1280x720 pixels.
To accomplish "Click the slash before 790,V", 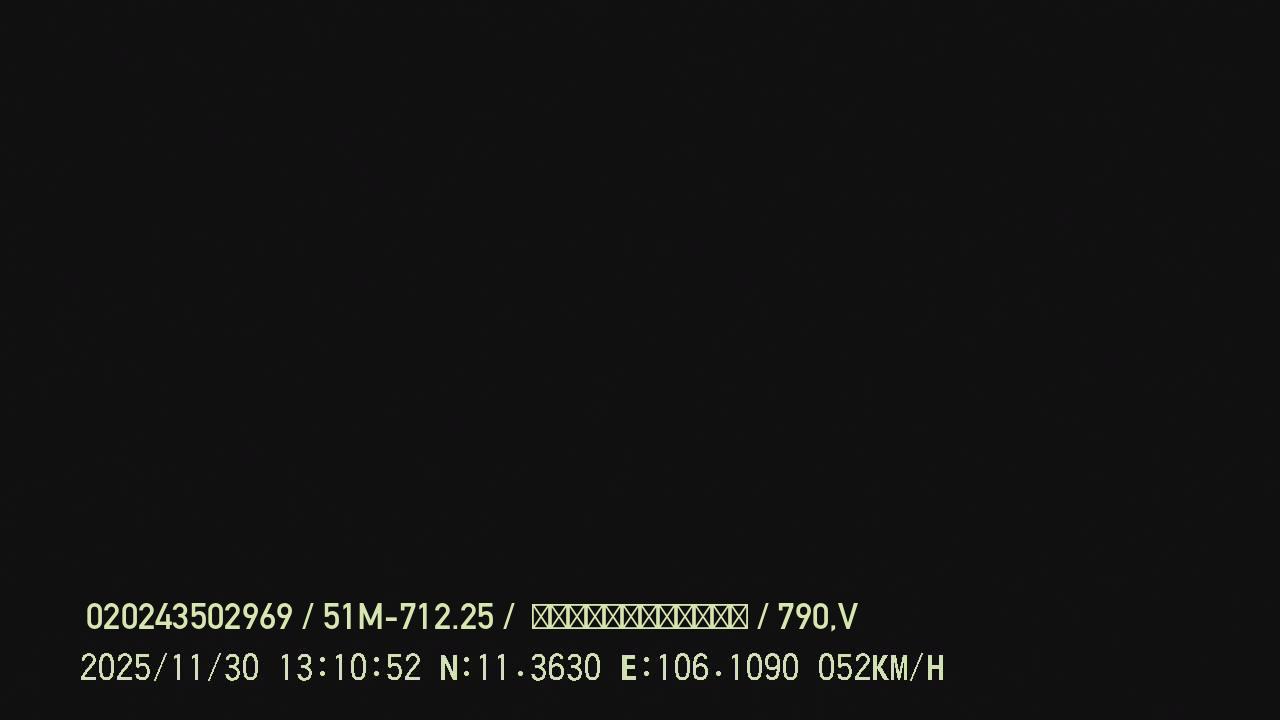I will tap(763, 617).
